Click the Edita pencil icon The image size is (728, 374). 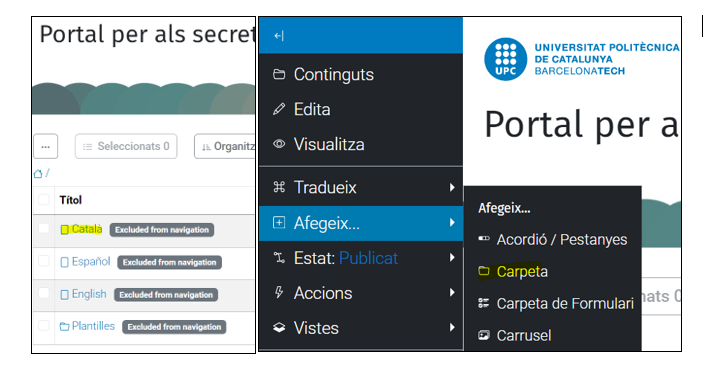(279, 110)
